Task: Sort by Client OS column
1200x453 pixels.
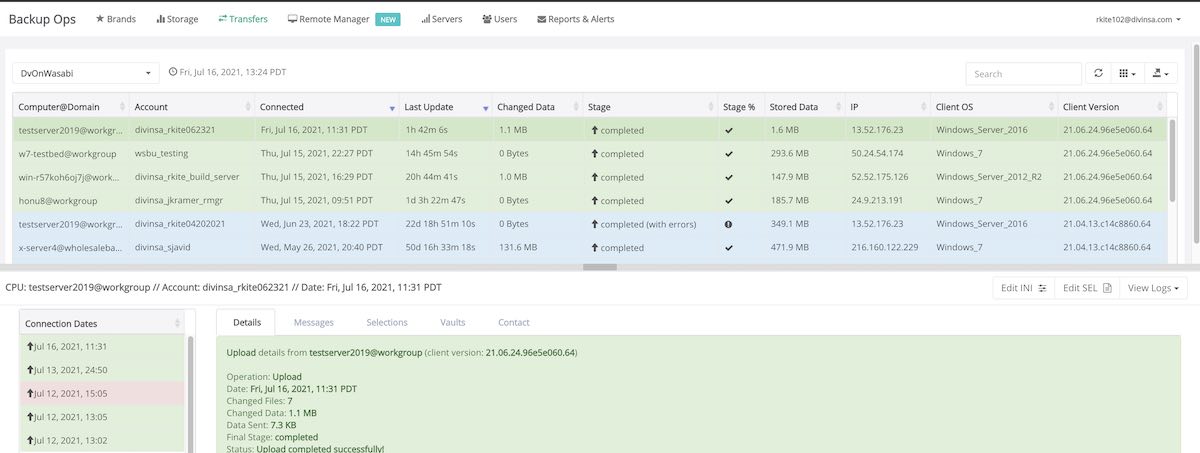Action: [x=994, y=106]
